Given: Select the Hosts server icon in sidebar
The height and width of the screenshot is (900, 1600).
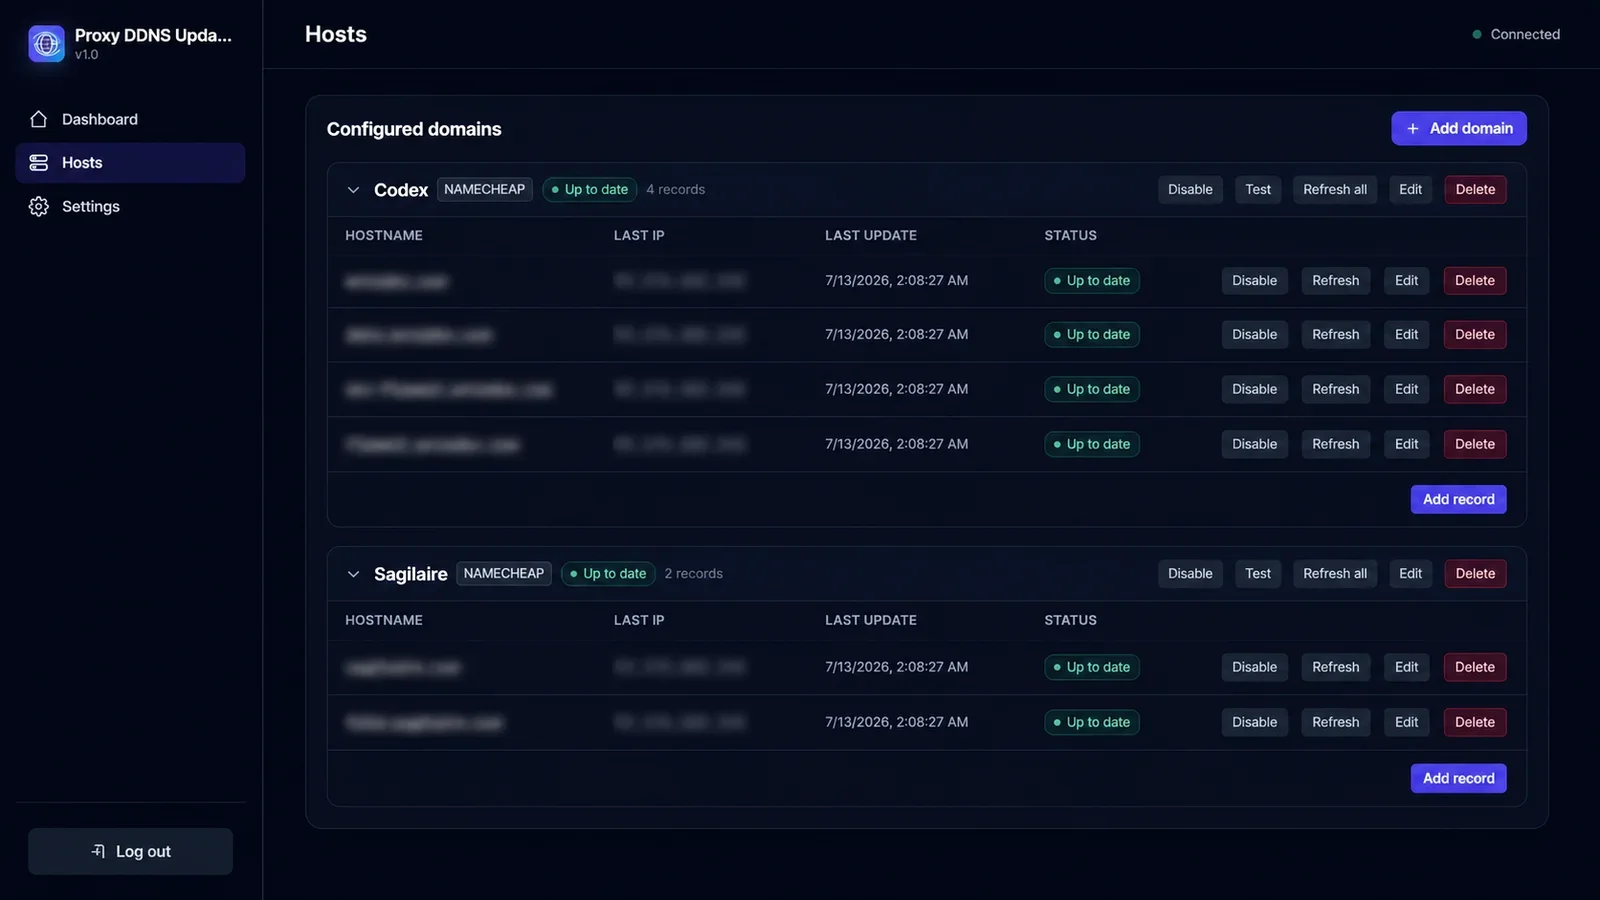Looking at the screenshot, I should pyautogui.click(x=39, y=163).
